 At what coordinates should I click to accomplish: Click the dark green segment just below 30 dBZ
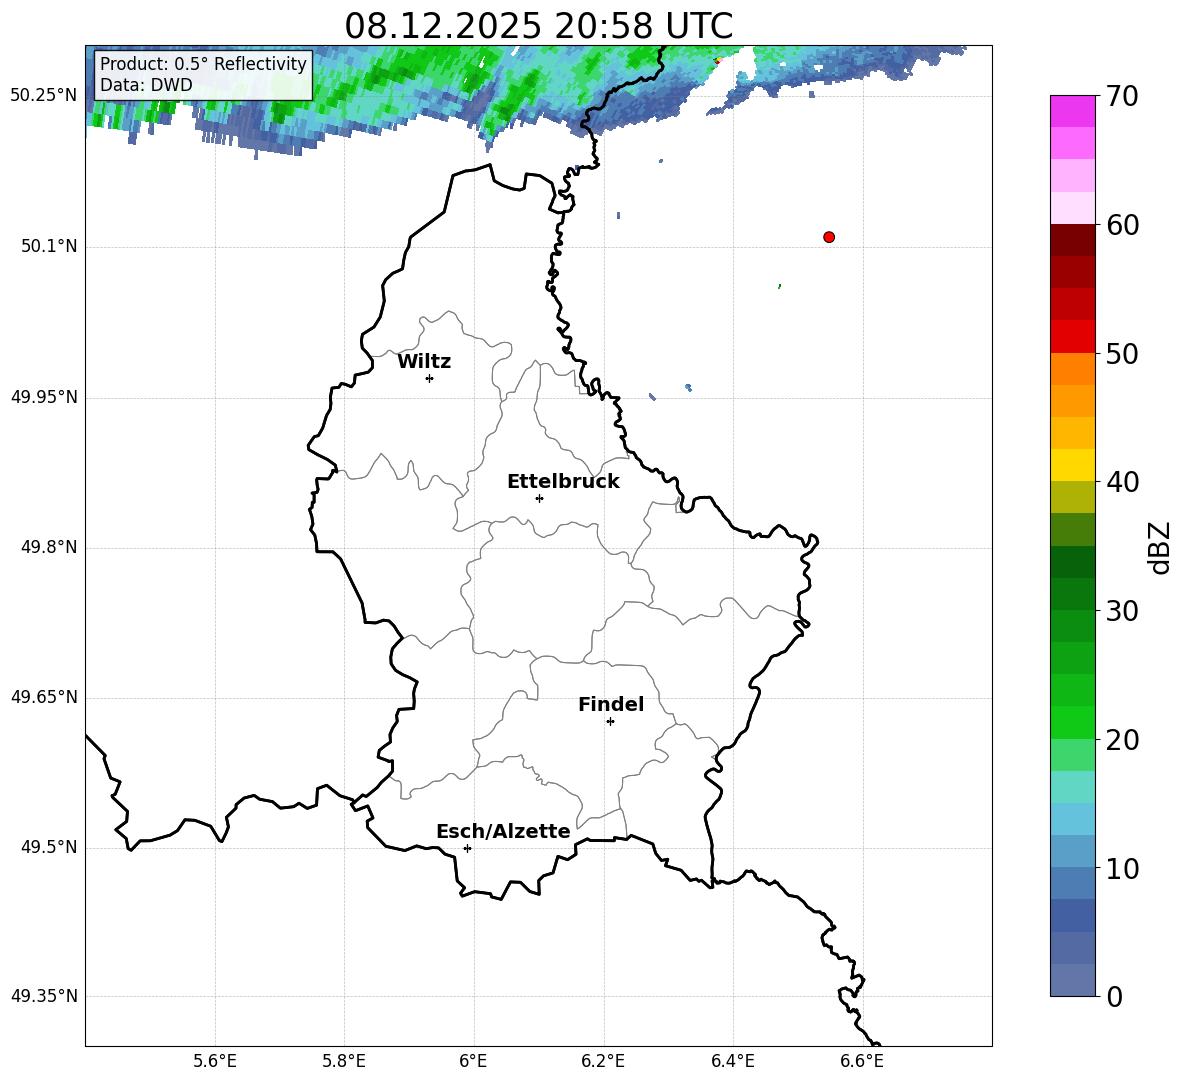(x=1072, y=626)
